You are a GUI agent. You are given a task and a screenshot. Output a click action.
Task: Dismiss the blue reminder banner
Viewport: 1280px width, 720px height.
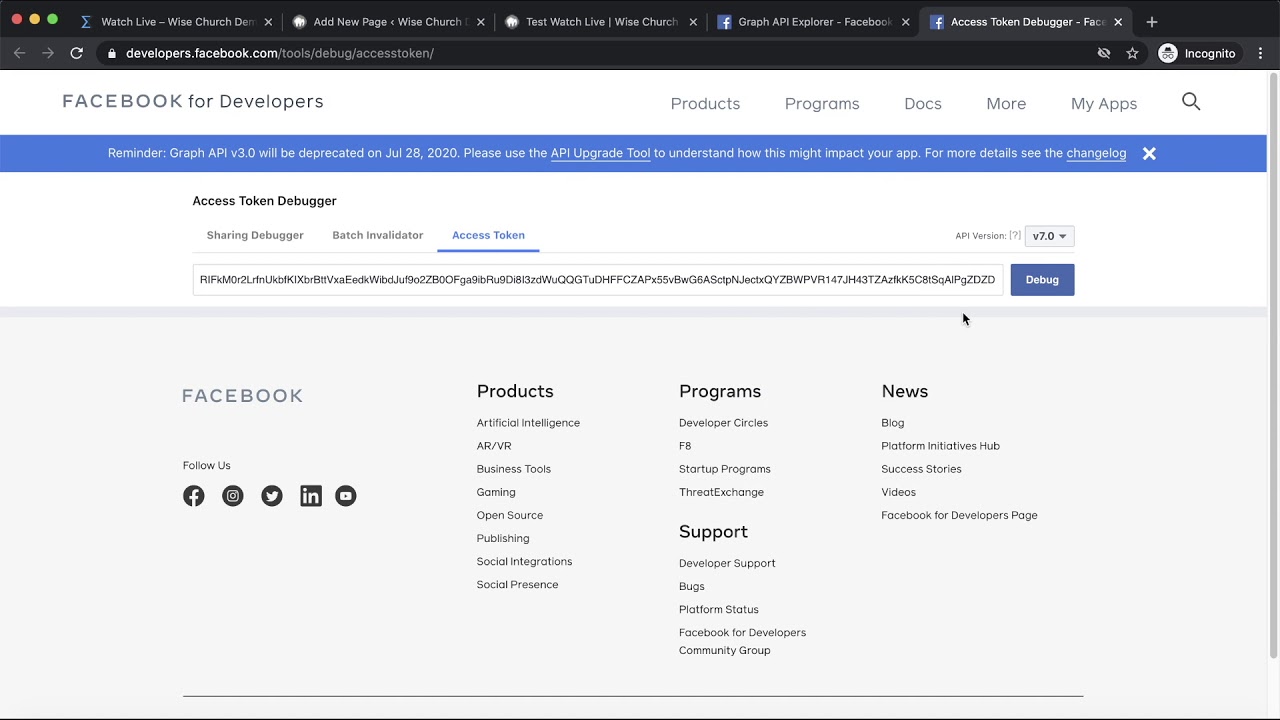[x=1149, y=153]
